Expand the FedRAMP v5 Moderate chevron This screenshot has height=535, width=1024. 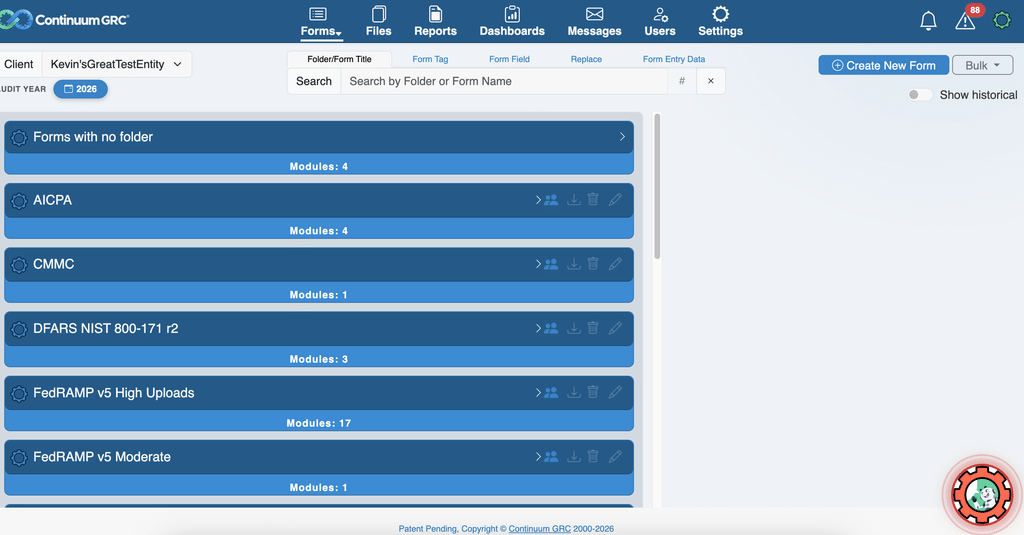tap(538, 457)
